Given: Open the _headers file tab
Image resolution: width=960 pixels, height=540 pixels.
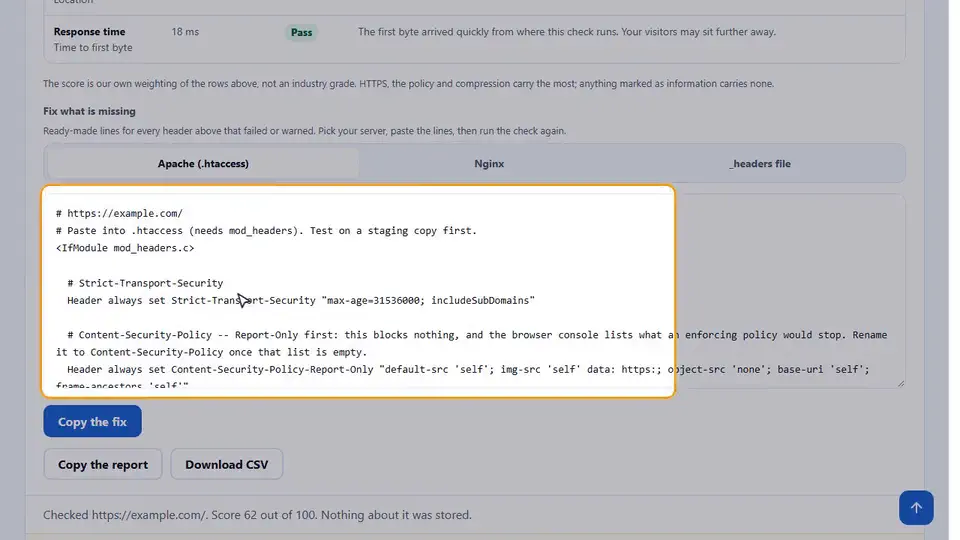Looking at the screenshot, I should (759, 163).
